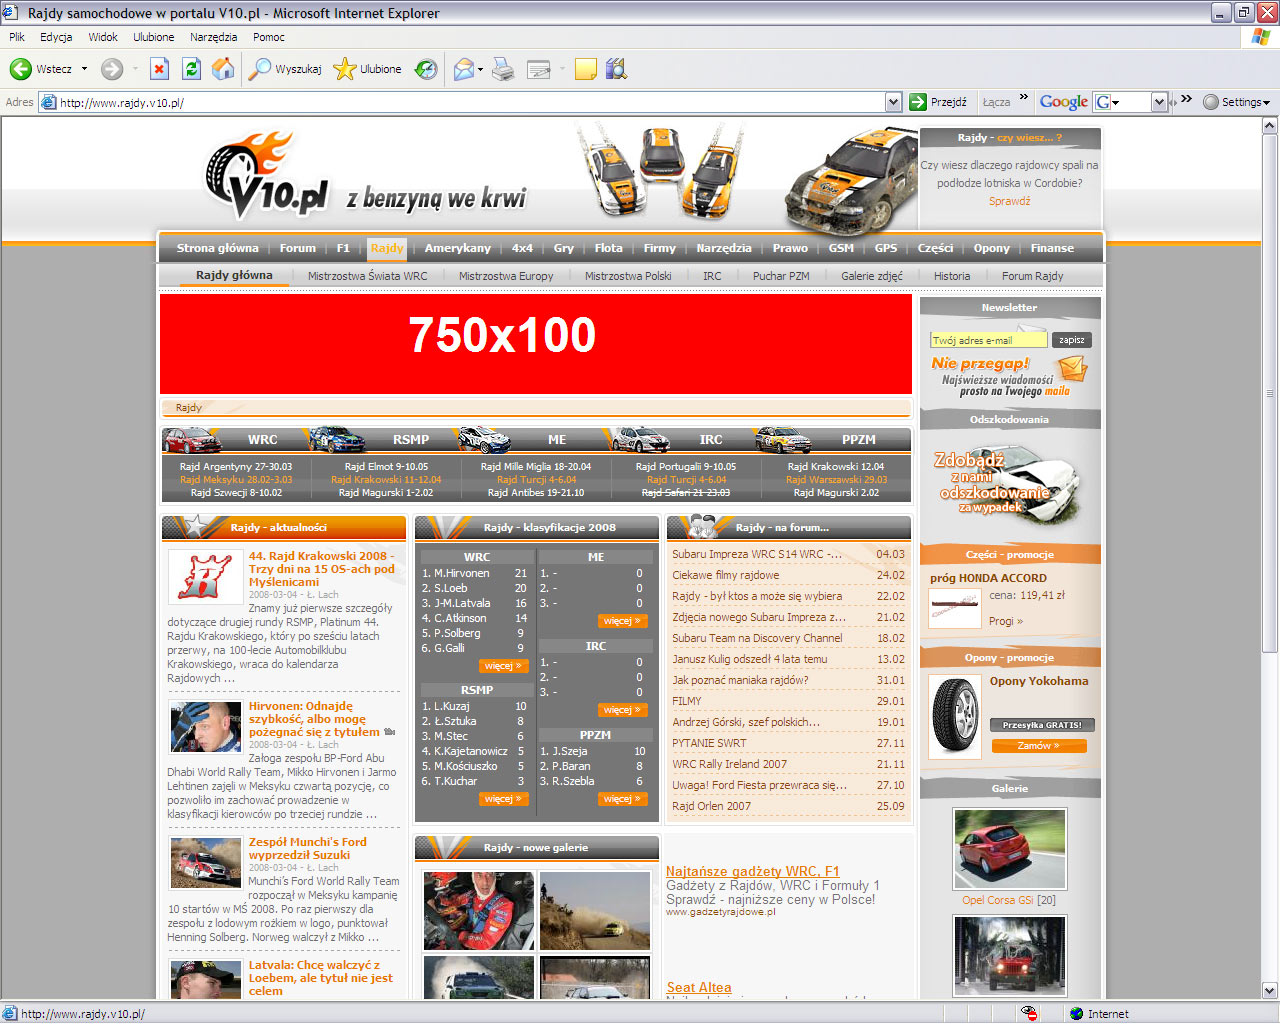
Task: Click the Edit page toolbar icon
Action: [x=539, y=69]
